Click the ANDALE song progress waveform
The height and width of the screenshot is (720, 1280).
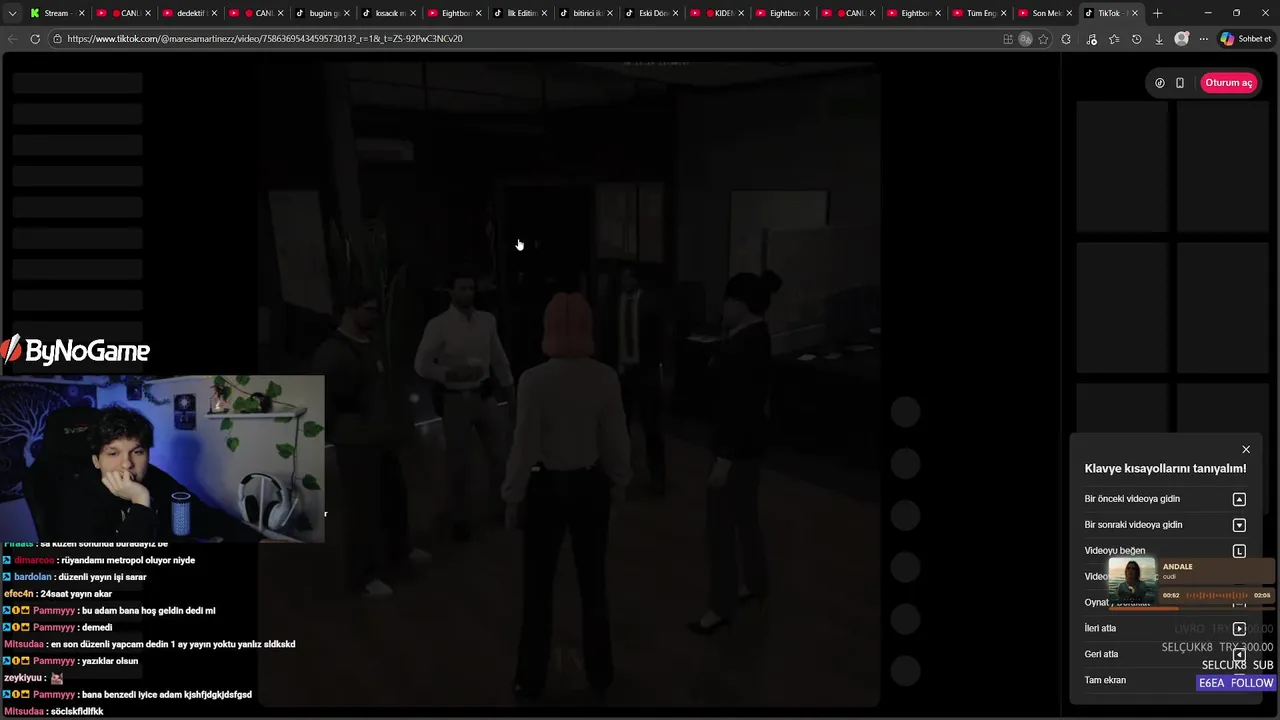[x=1216, y=595]
